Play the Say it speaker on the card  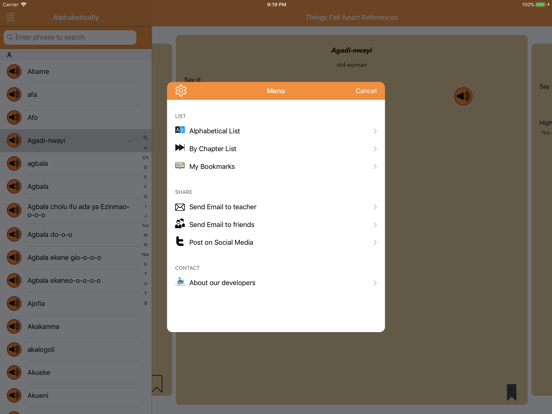pyautogui.click(x=463, y=96)
